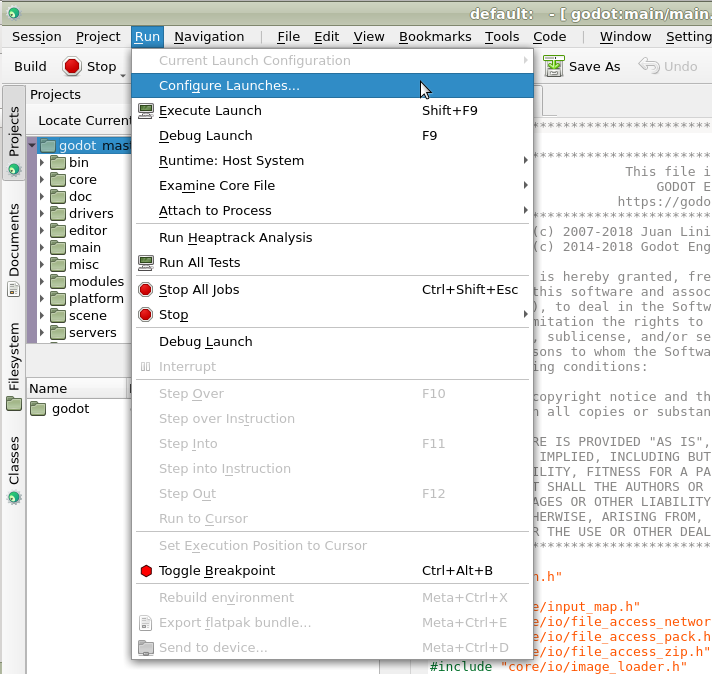Open the Navigation menu
712x674 pixels.
point(208,37)
